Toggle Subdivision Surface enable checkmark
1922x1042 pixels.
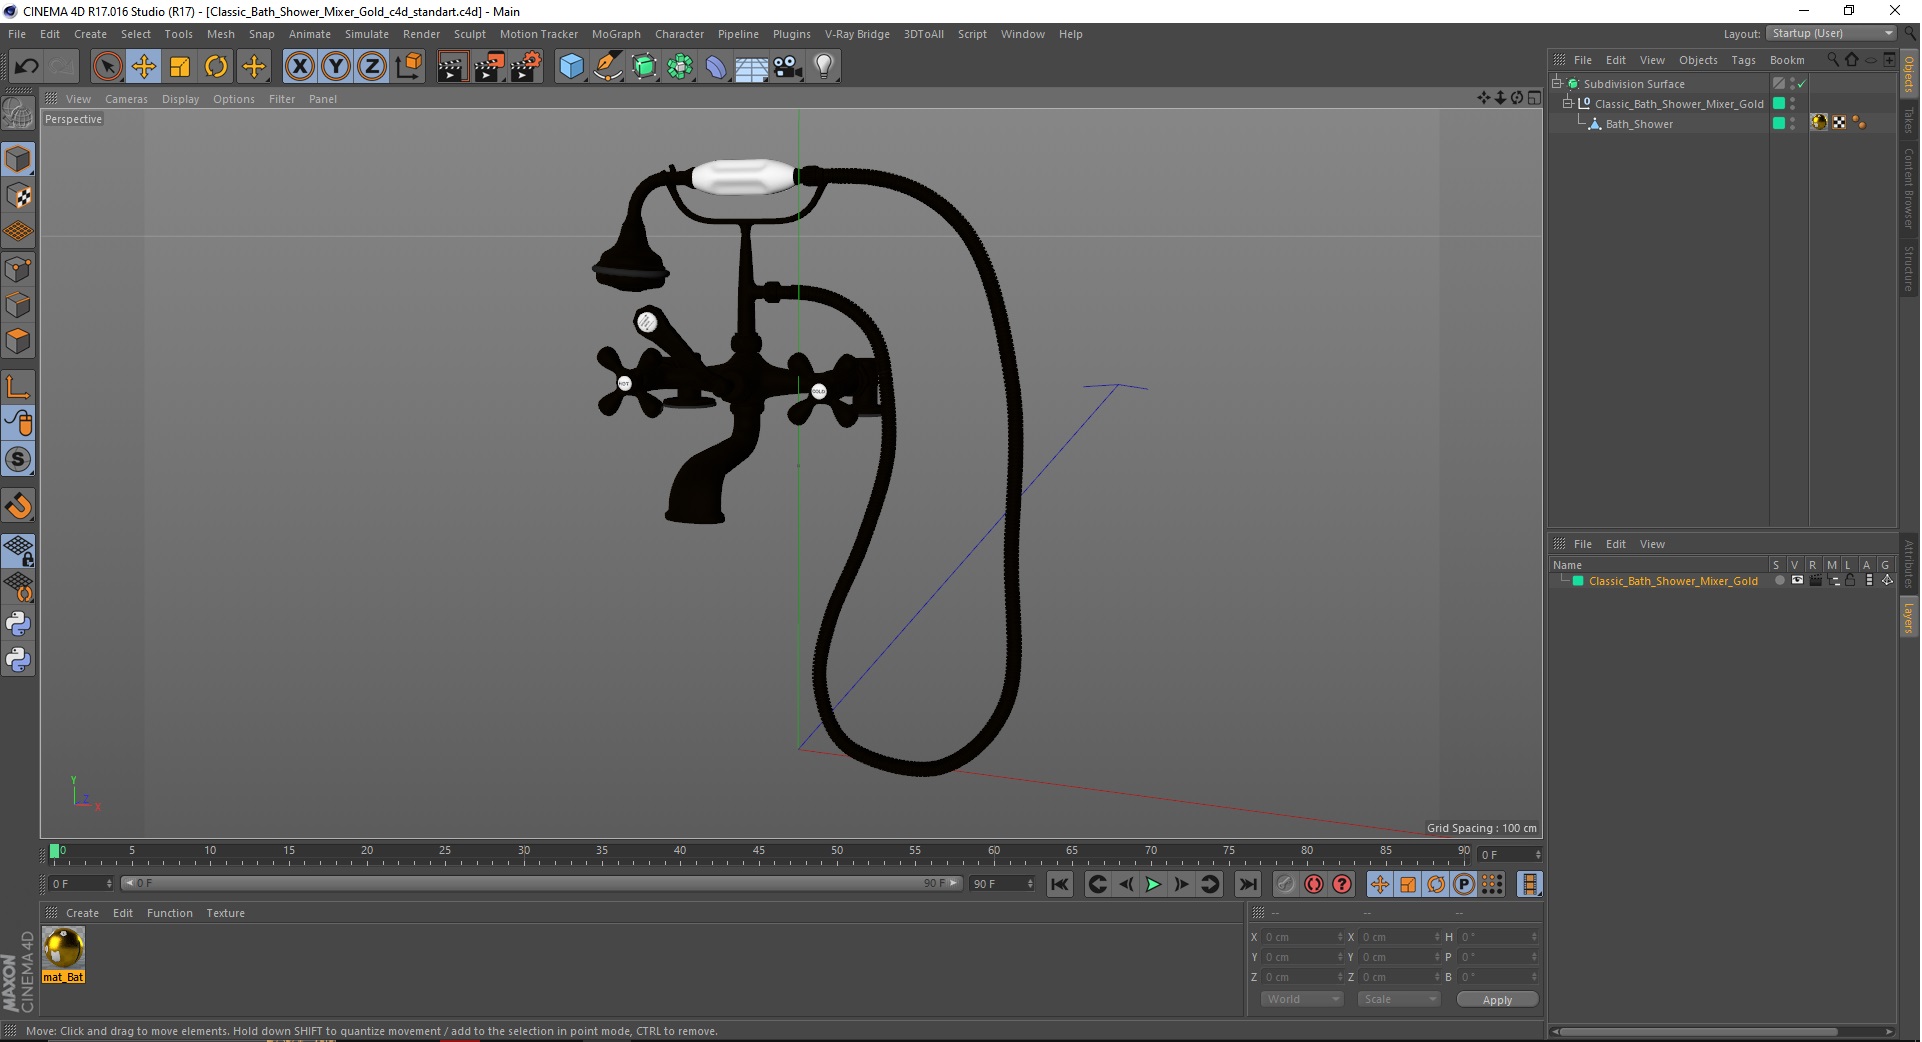[1801, 84]
